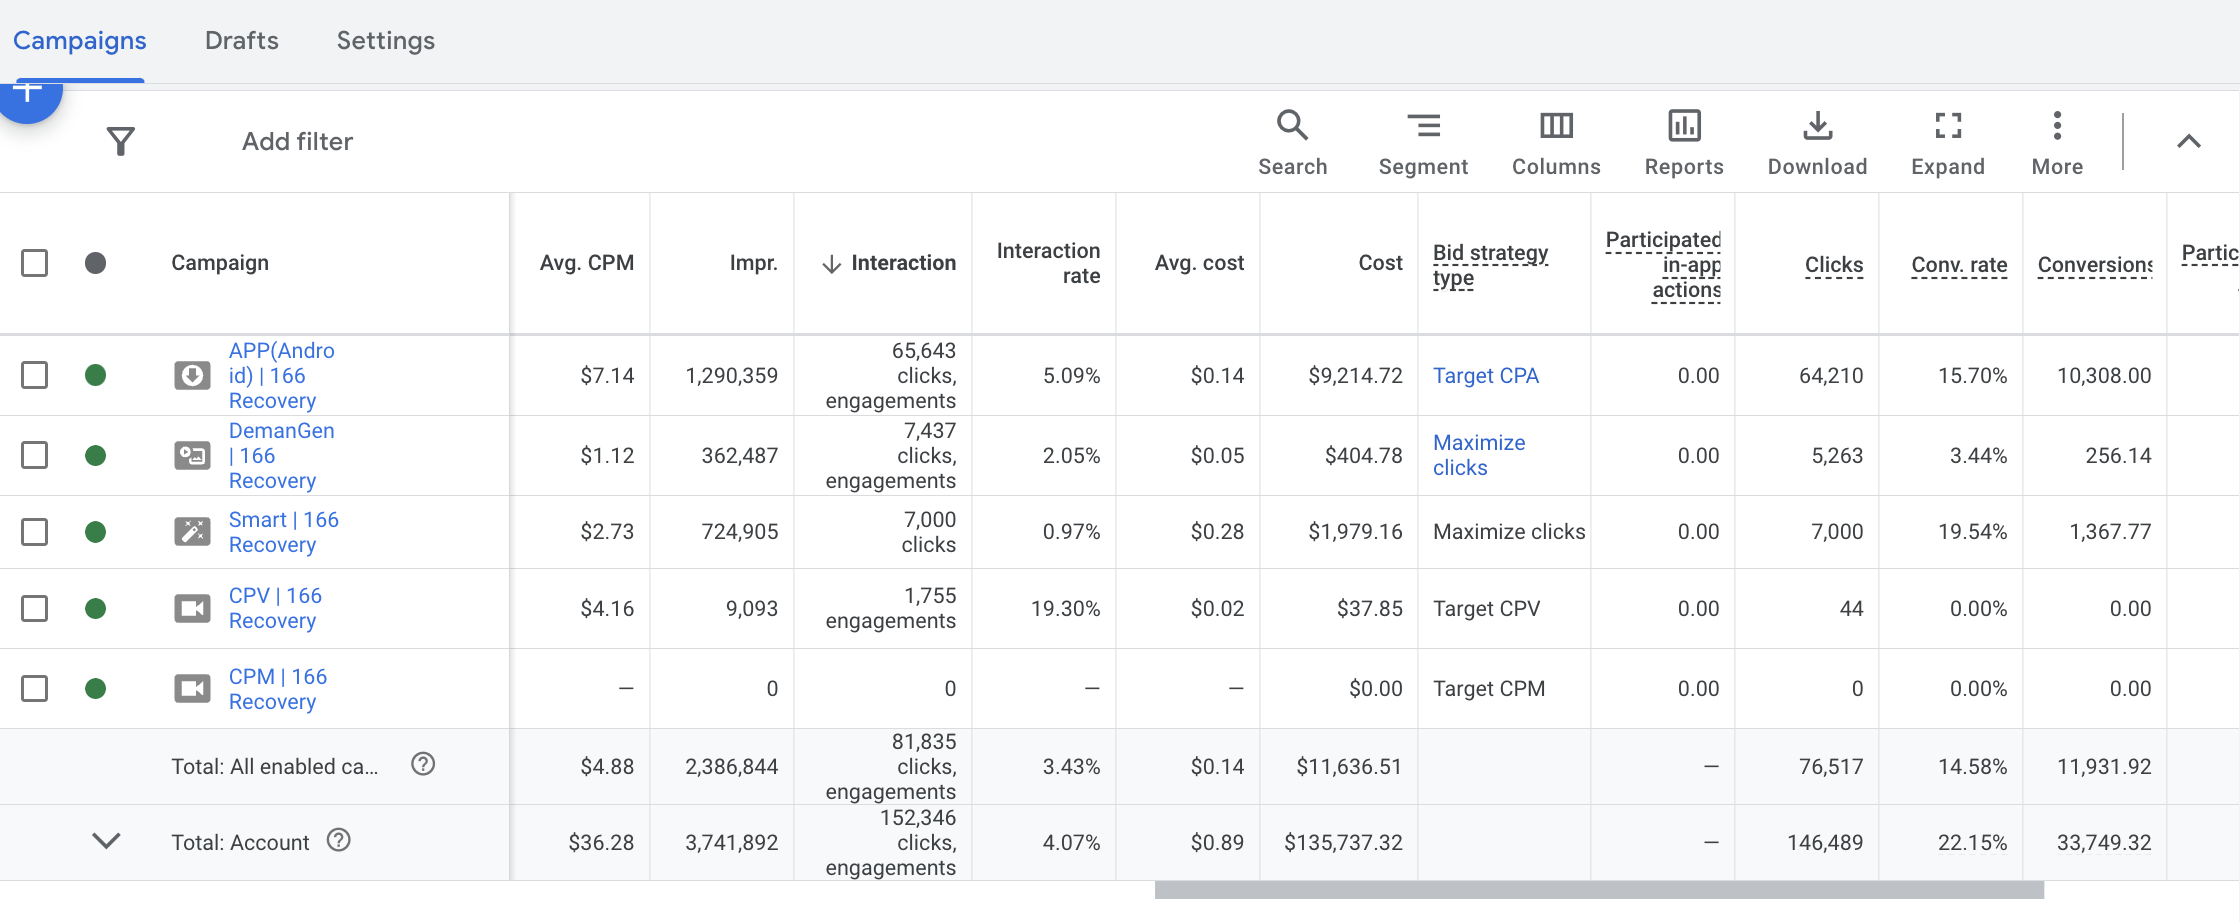Open the Columns editor icon
Viewport: 2240px width, 922px height.
(1556, 126)
